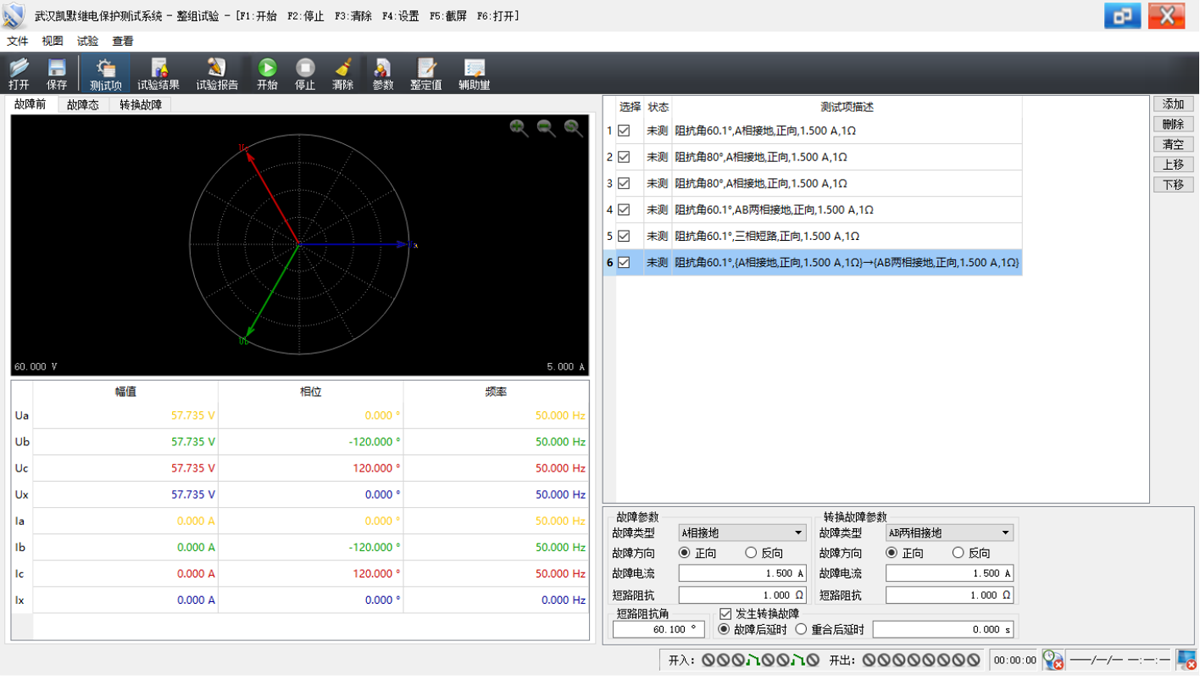Screen dimensions: 1200x676
Task: Click the 清除 (Clear) broom icon
Action: tap(343, 74)
